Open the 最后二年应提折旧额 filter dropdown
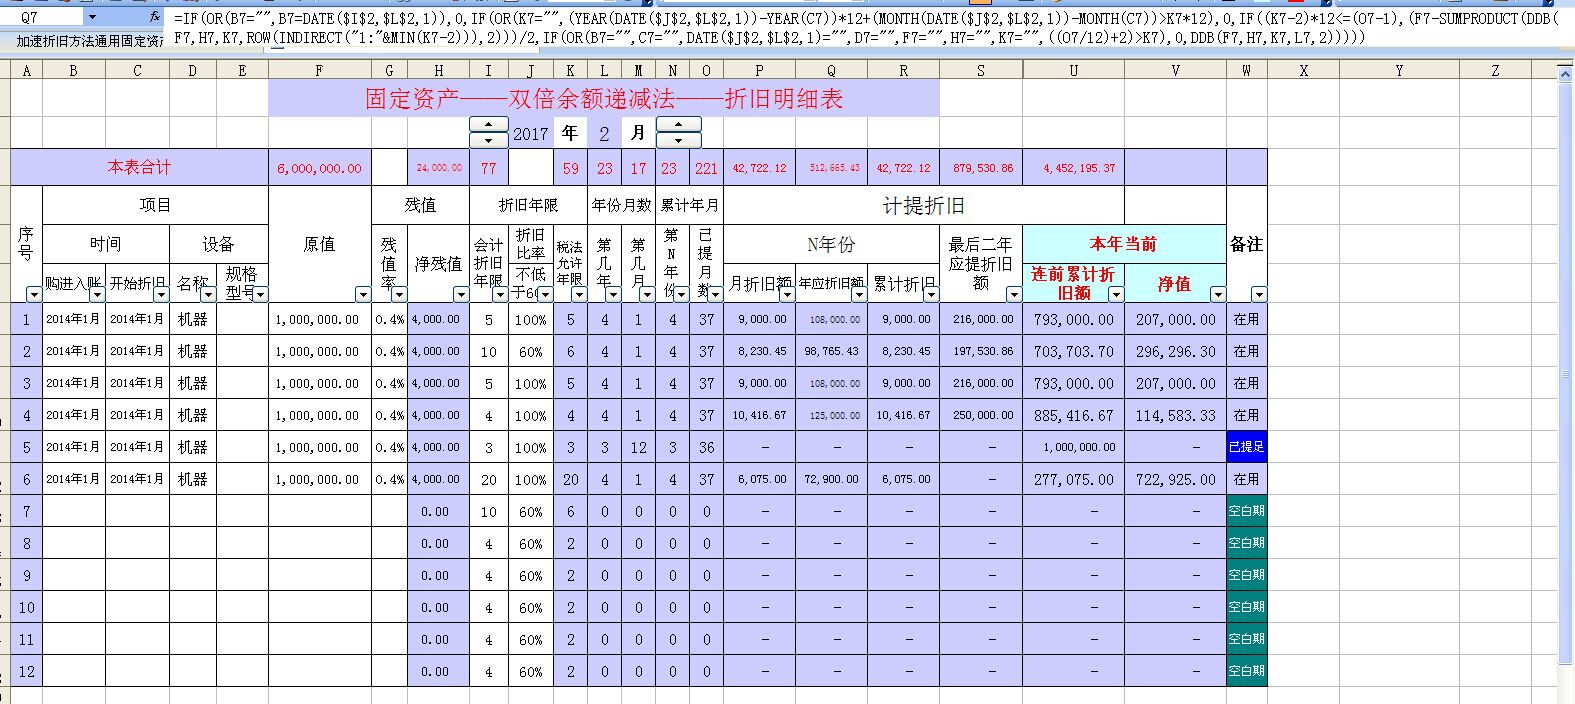The image size is (1575, 704). pos(1014,294)
